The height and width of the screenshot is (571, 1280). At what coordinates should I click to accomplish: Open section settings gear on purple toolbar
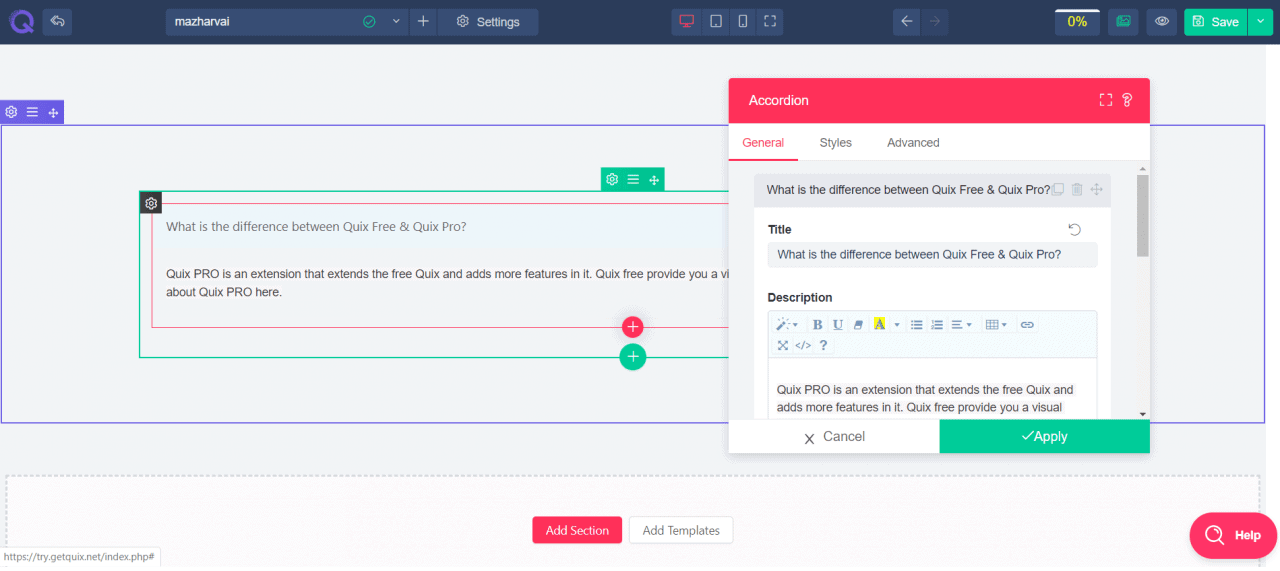(x=11, y=112)
